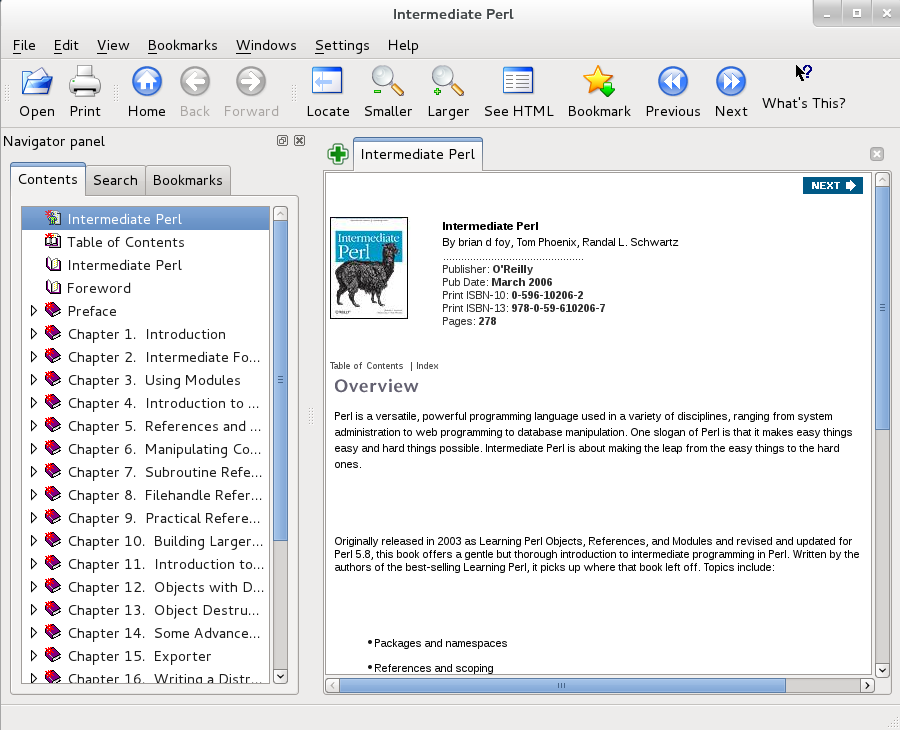Expand Chapter 7 tree node
Screen dimensions: 900x730
click(x=33, y=471)
